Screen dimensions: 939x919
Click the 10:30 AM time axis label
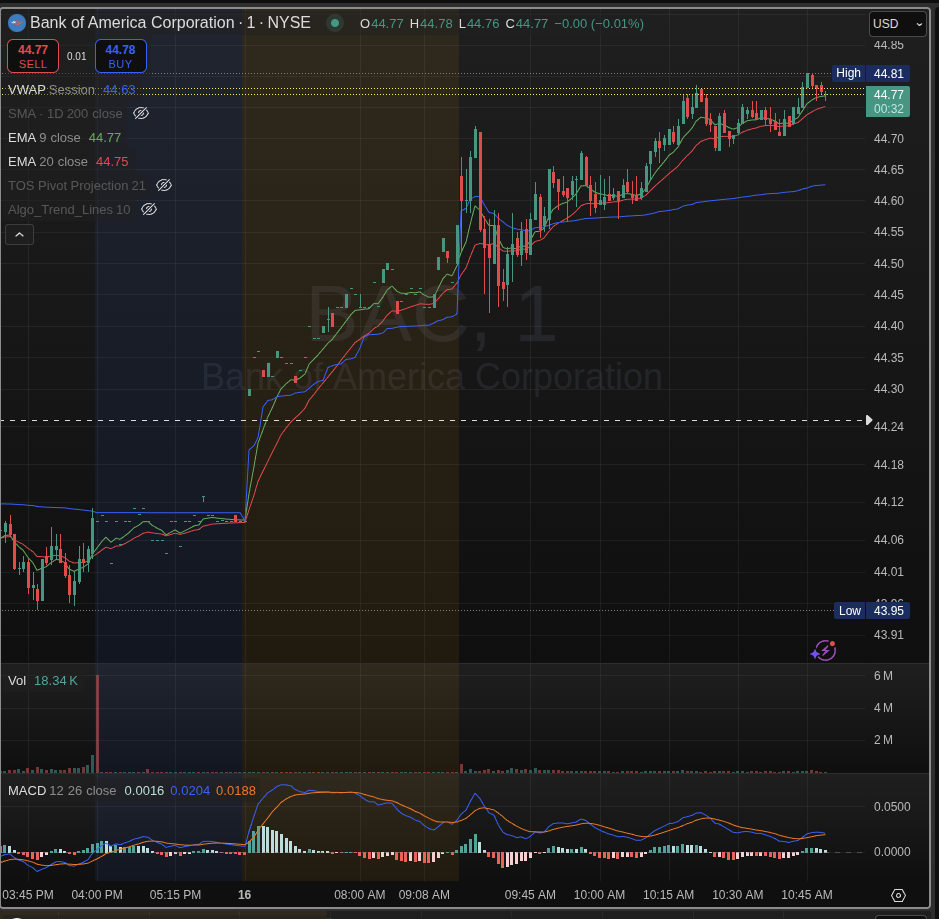click(x=738, y=894)
